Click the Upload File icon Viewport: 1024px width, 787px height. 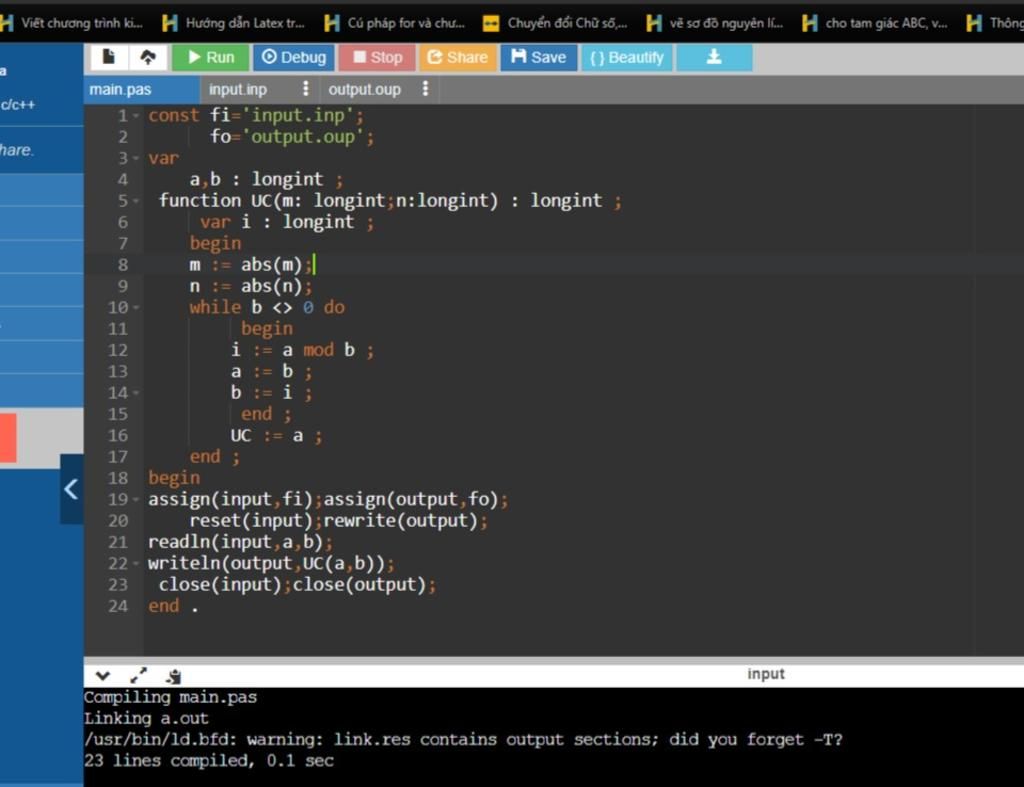pyautogui.click(x=147, y=57)
